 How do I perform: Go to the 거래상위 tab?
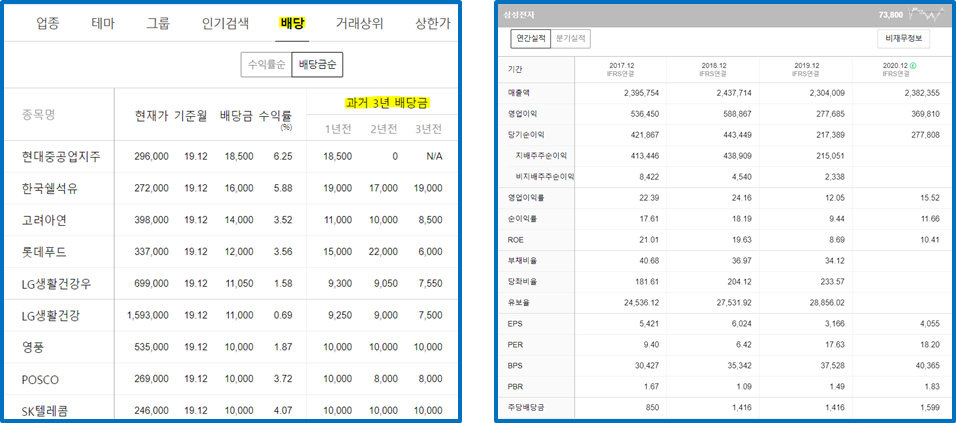(360, 24)
